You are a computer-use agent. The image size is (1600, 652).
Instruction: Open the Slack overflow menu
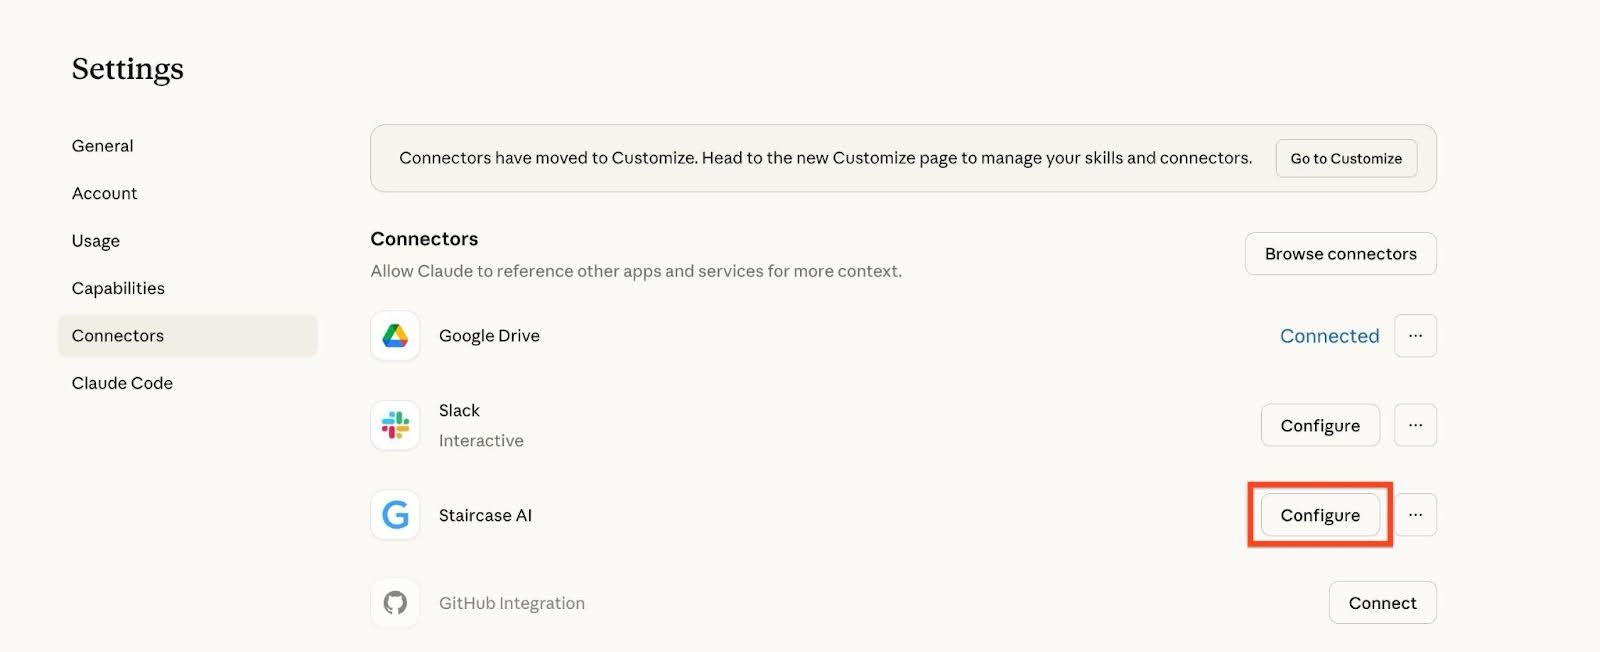pyautogui.click(x=1415, y=424)
